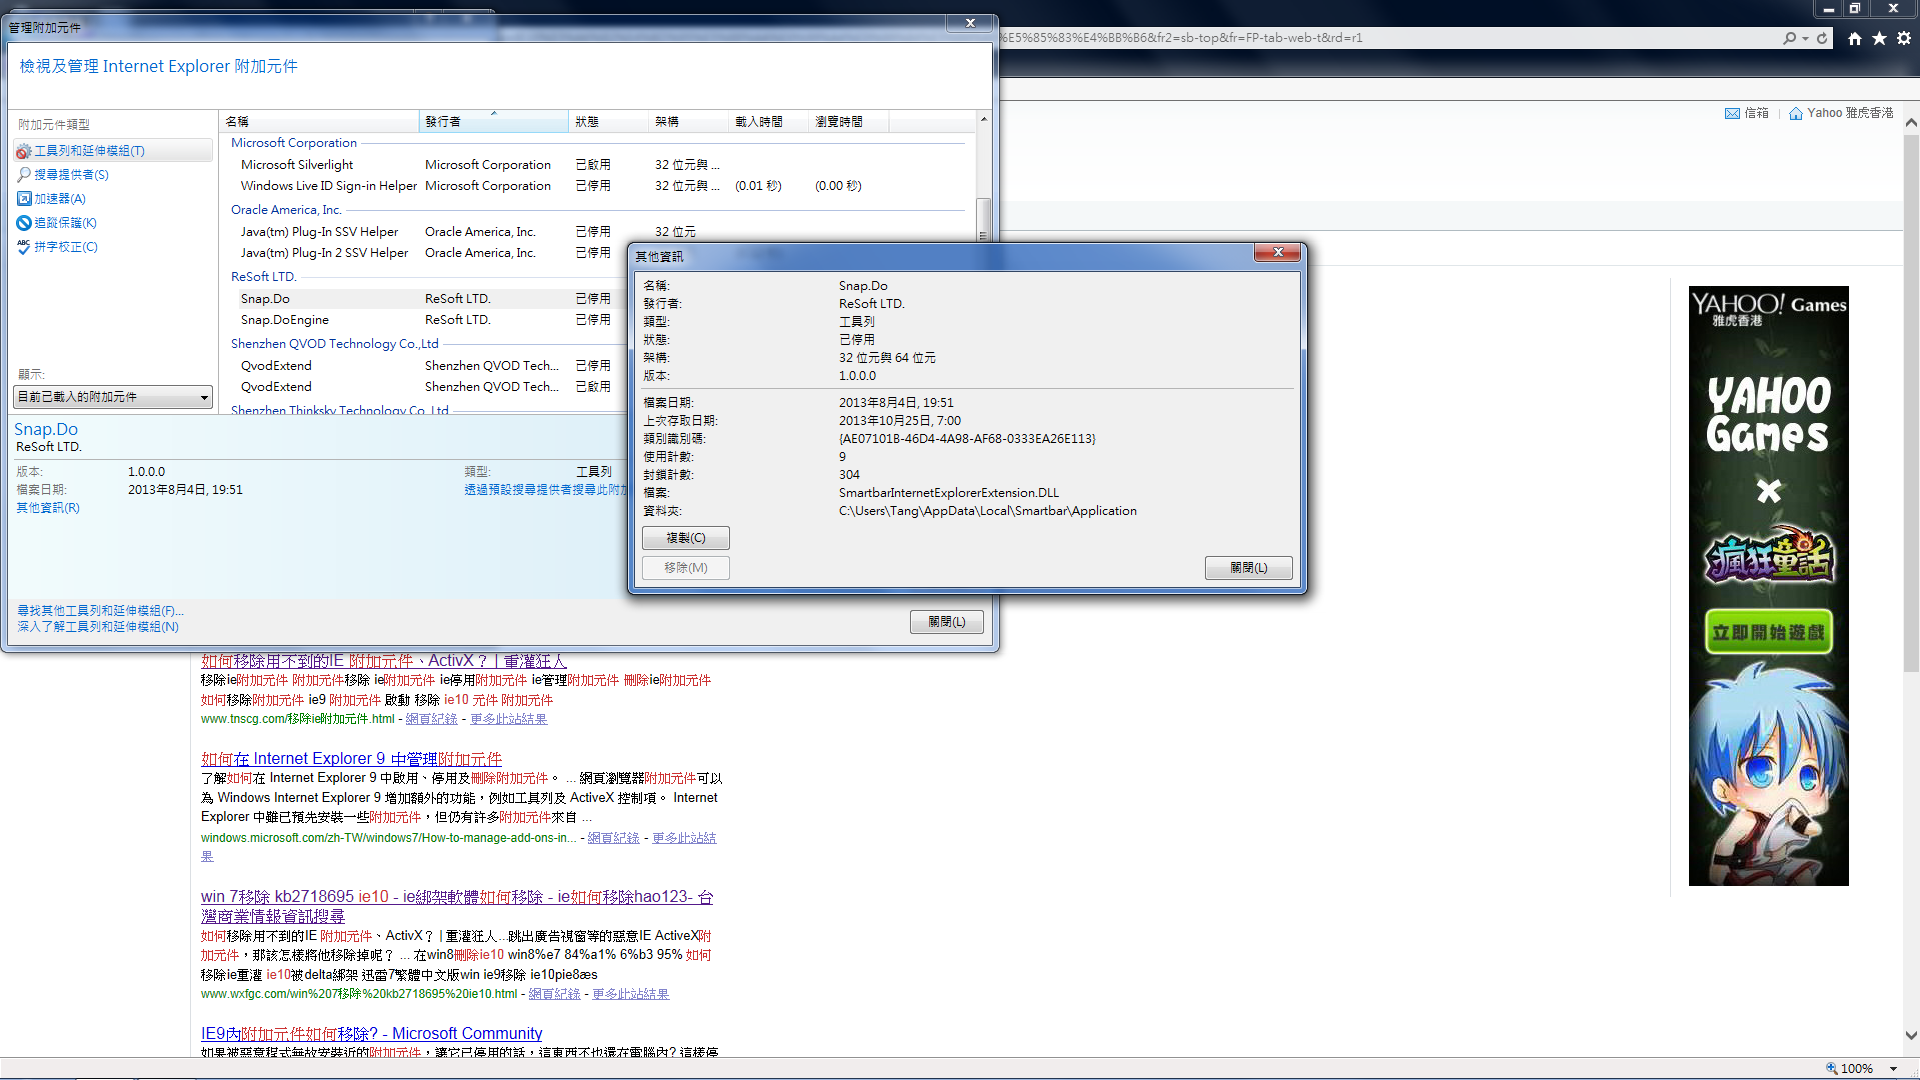Sort by 發行者 column header
The image size is (1920, 1080).
(x=494, y=121)
